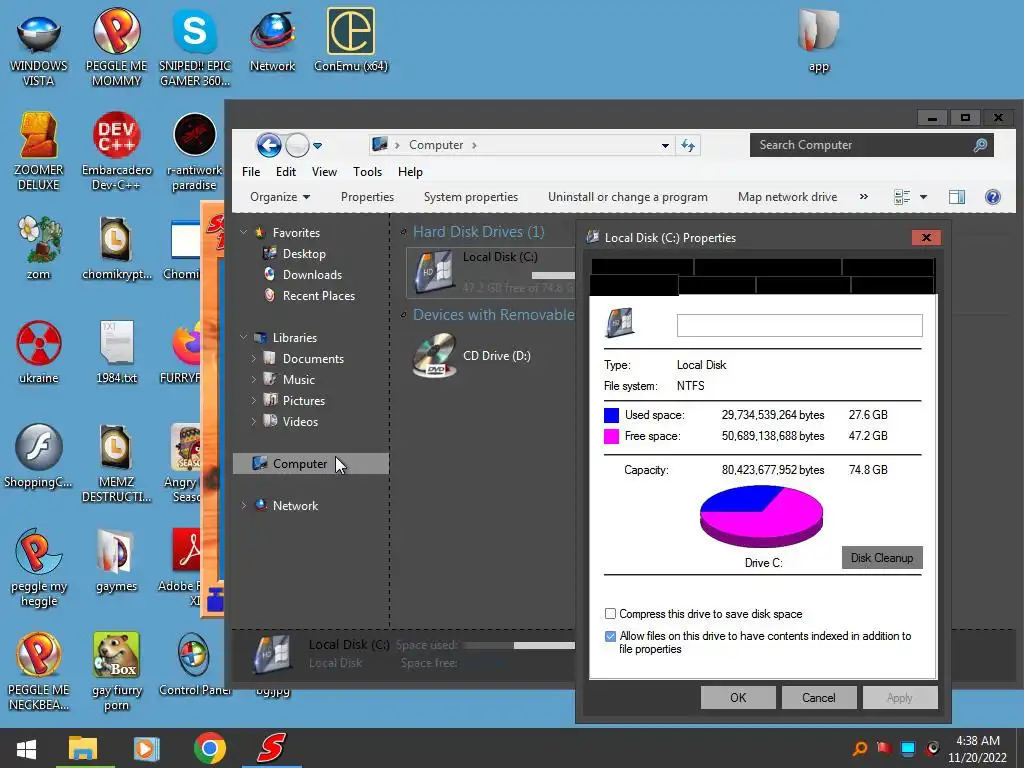
Task: Click the Network desktop icon
Action: pyautogui.click(x=272, y=40)
